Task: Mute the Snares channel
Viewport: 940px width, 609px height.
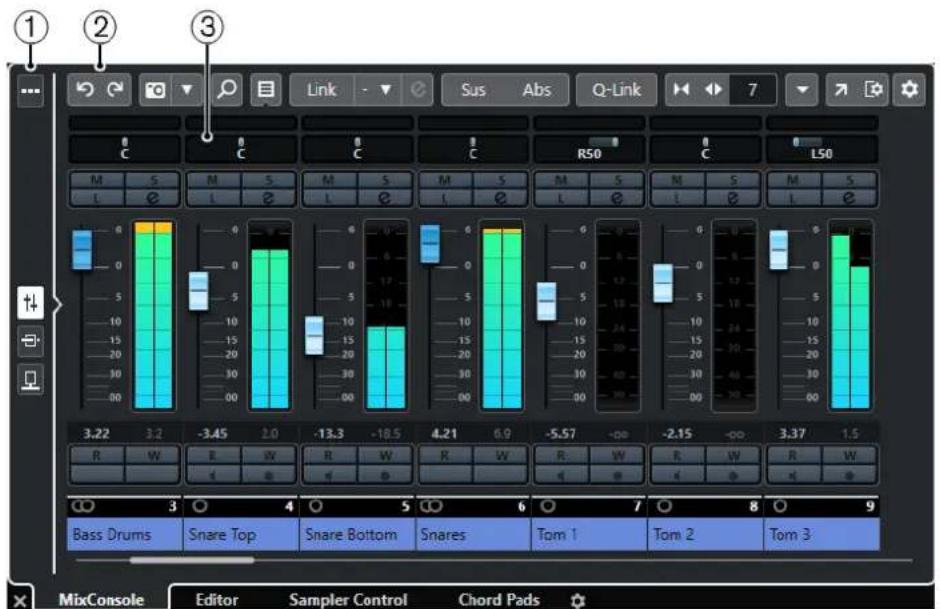Action: [x=445, y=180]
